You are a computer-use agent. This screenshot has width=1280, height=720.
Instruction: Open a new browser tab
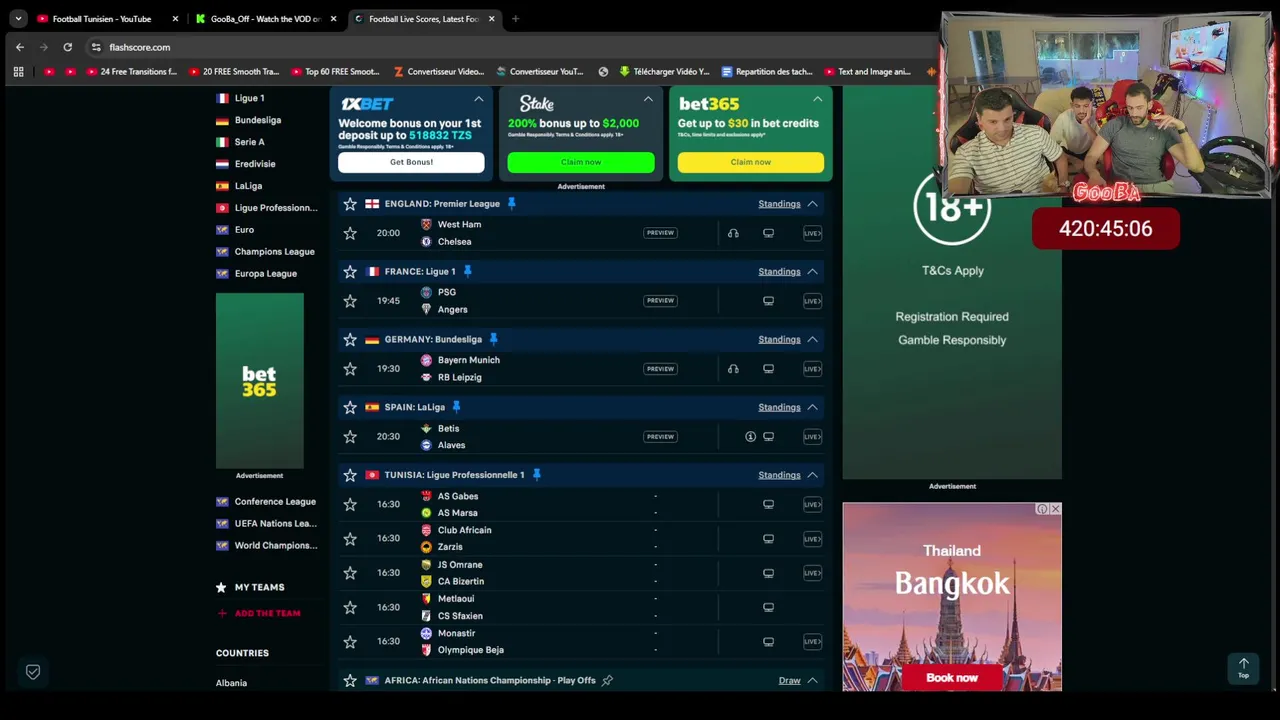coord(515,18)
